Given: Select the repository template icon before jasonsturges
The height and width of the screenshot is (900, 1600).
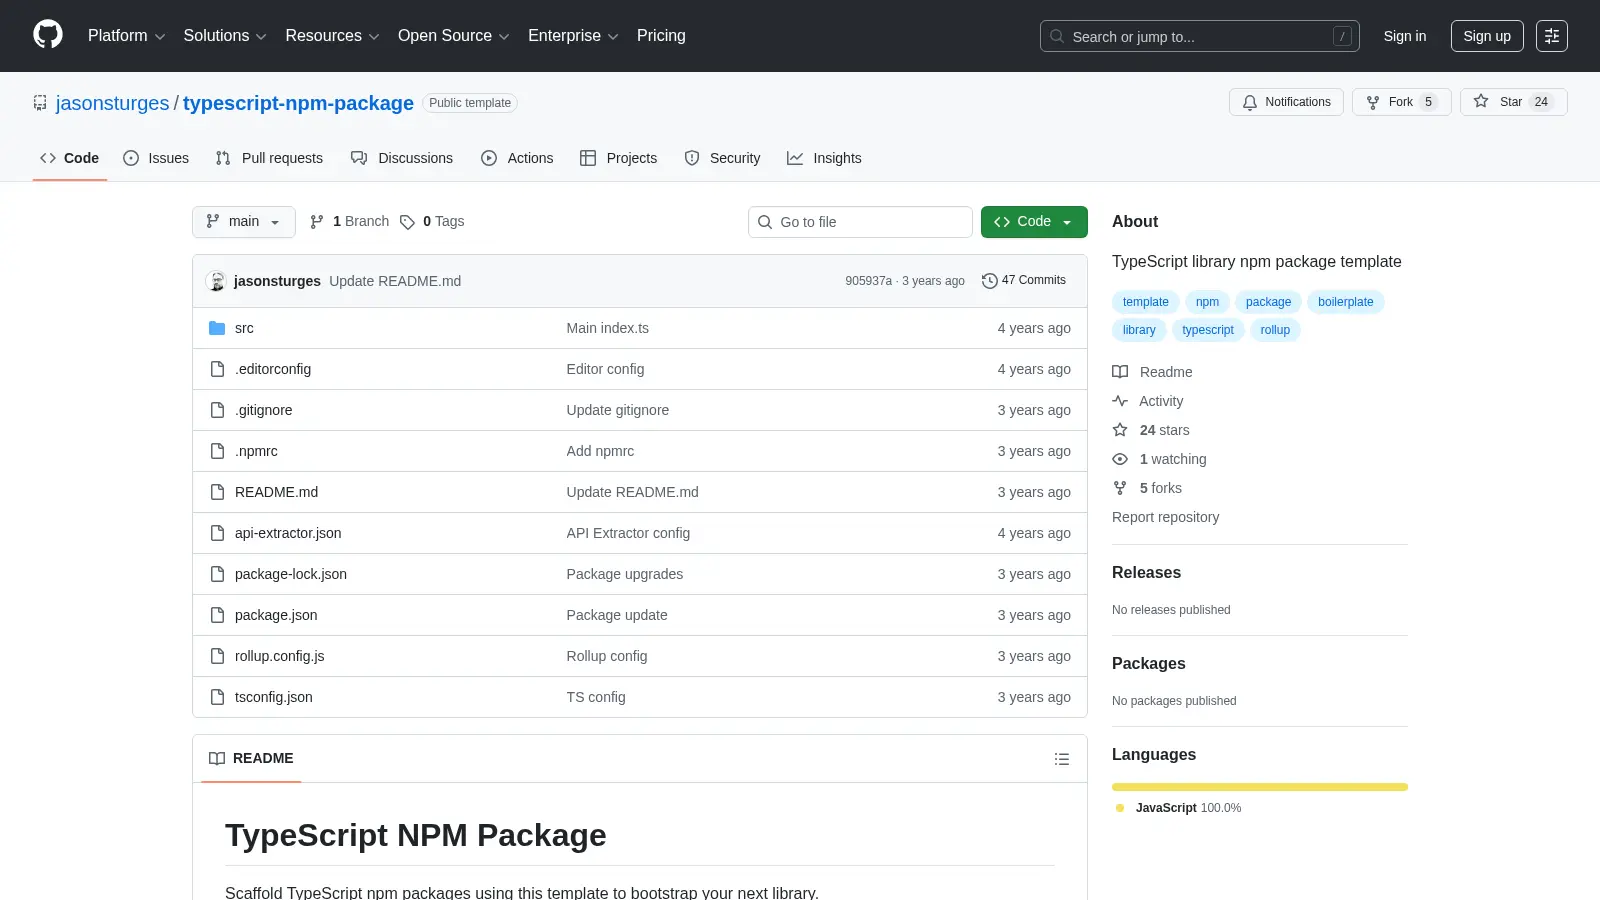Looking at the screenshot, I should tap(40, 103).
